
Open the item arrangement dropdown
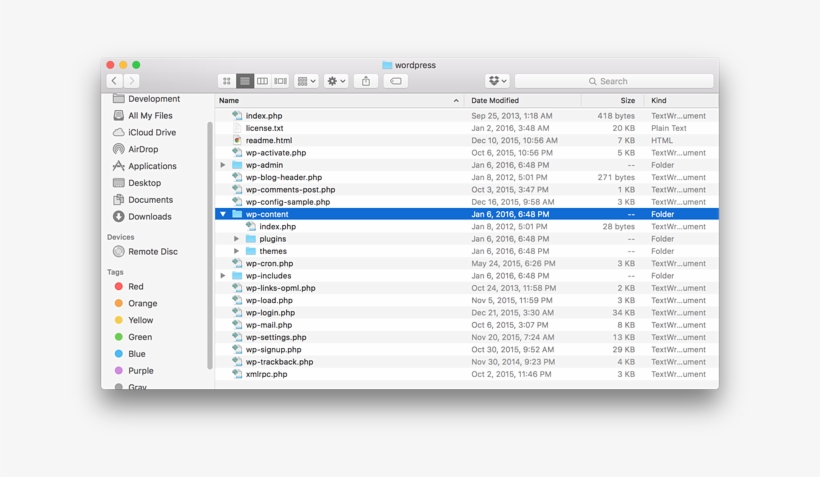[306, 81]
